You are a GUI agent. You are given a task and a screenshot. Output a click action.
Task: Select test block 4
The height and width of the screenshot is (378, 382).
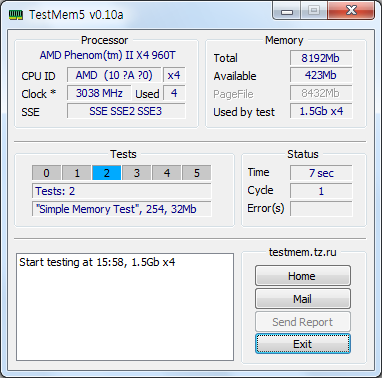167,173
